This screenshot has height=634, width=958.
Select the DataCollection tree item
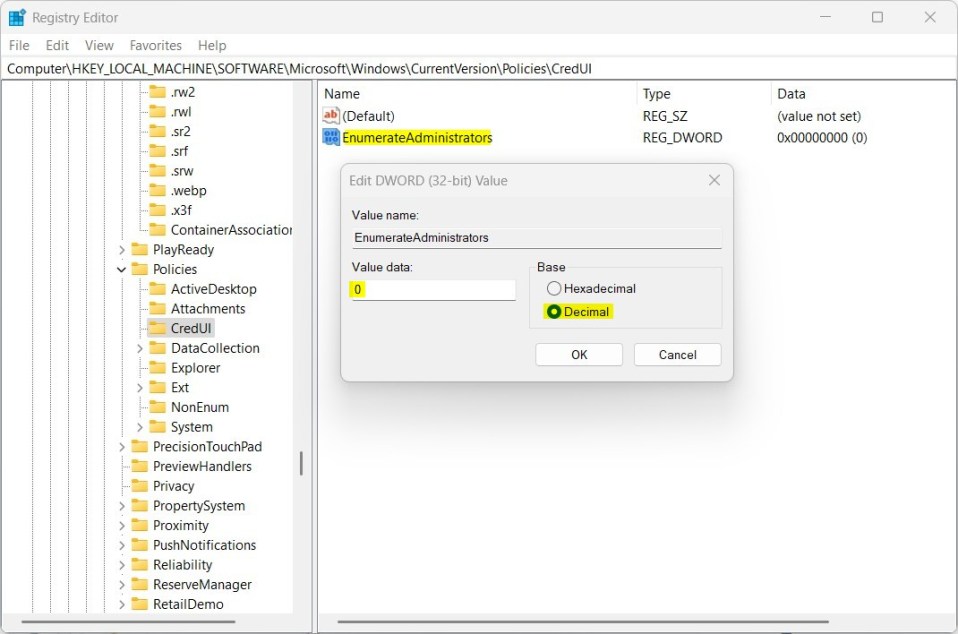coord(215,348)
